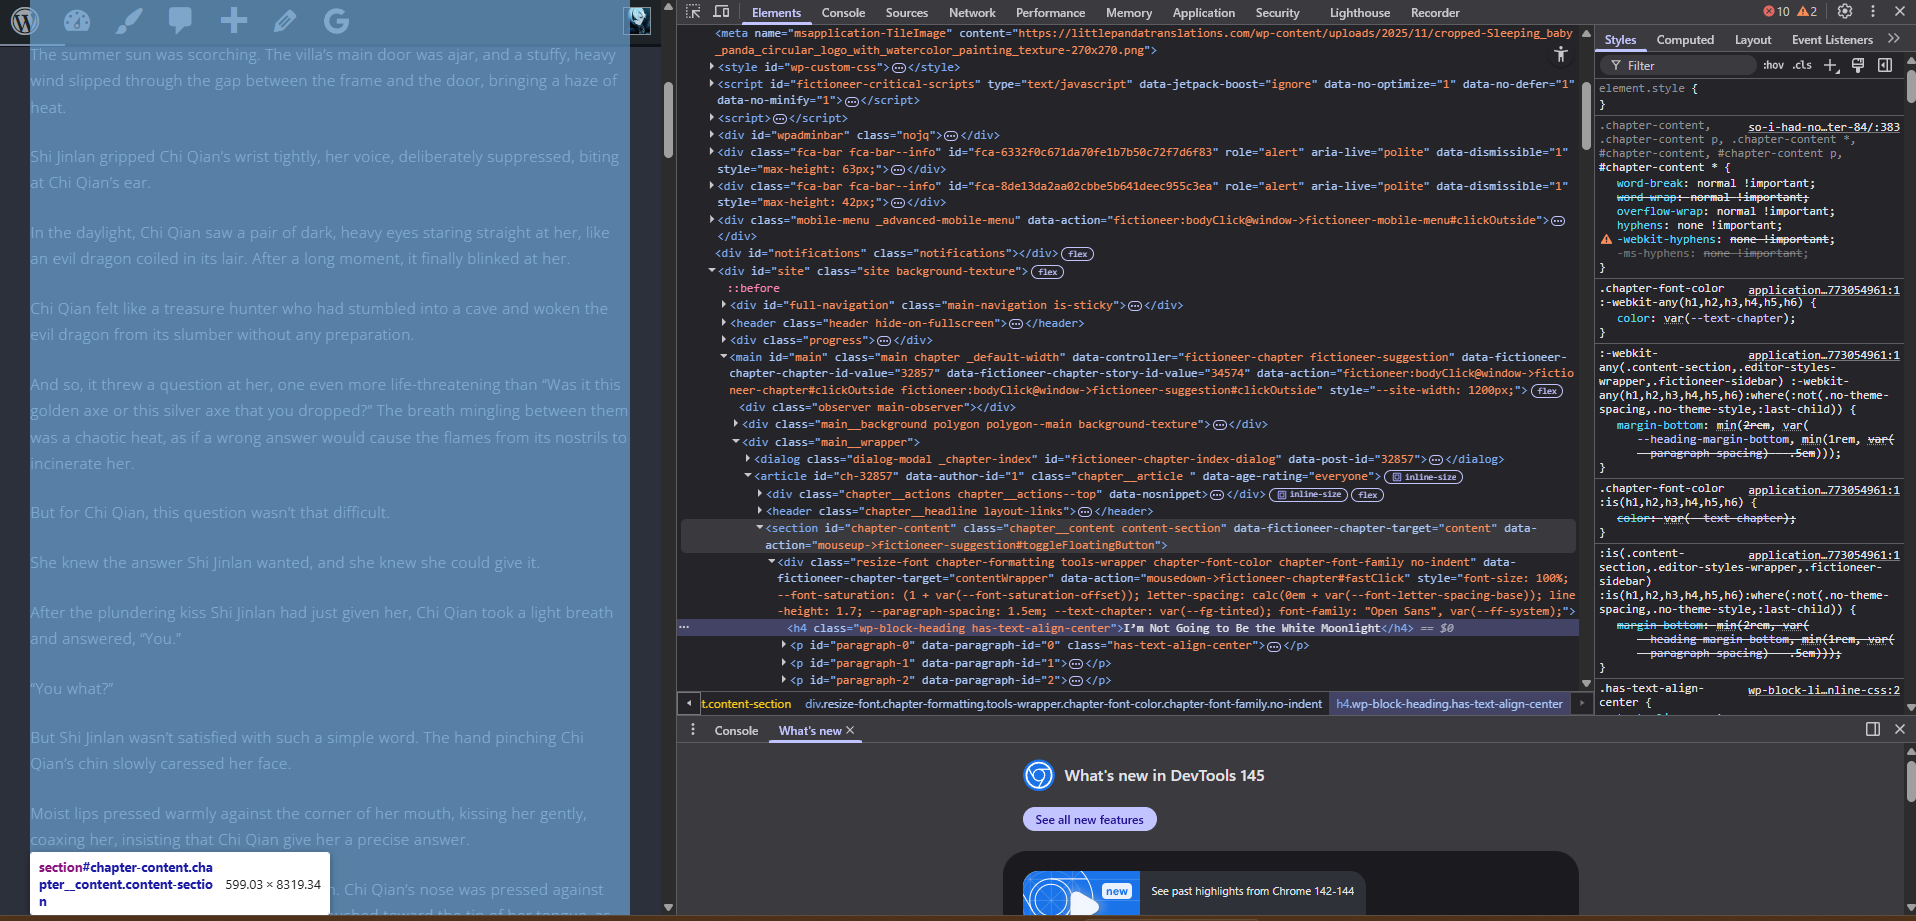Viewport: 1916px width, 921px height.
Task: Open the dashboard gauge icon
Action: click(77, 20)
